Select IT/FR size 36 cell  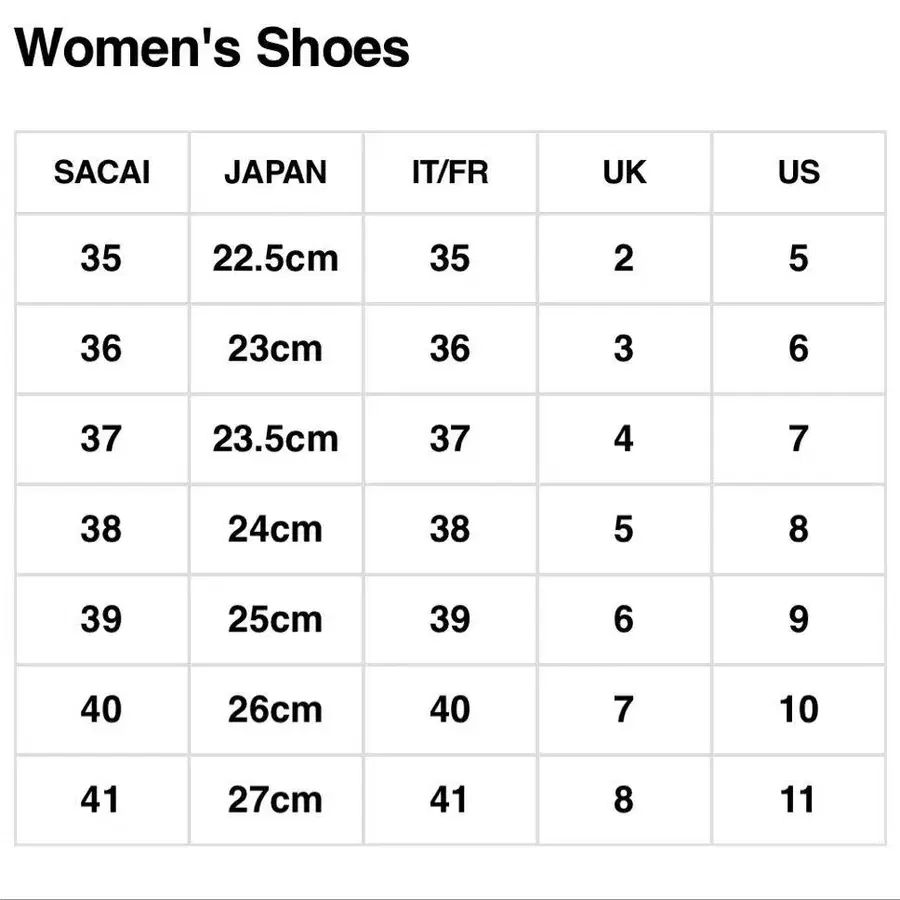tap(450, 349)
